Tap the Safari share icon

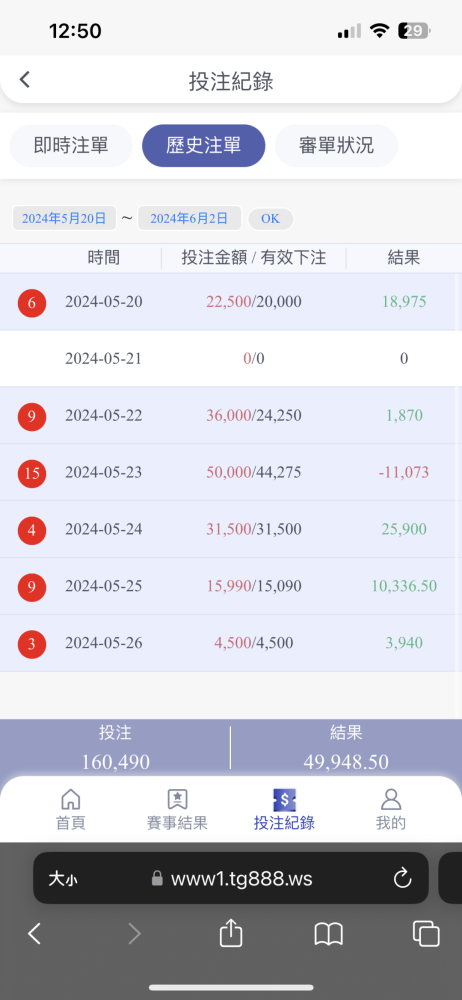point(231,934)
